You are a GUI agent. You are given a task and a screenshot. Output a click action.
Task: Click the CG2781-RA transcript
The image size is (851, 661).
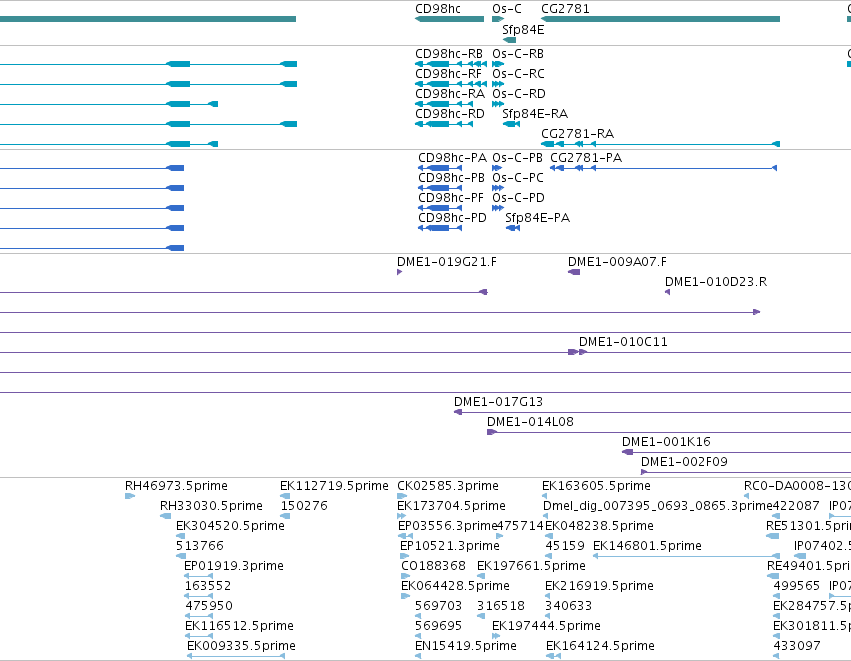(x=661, y=144)
